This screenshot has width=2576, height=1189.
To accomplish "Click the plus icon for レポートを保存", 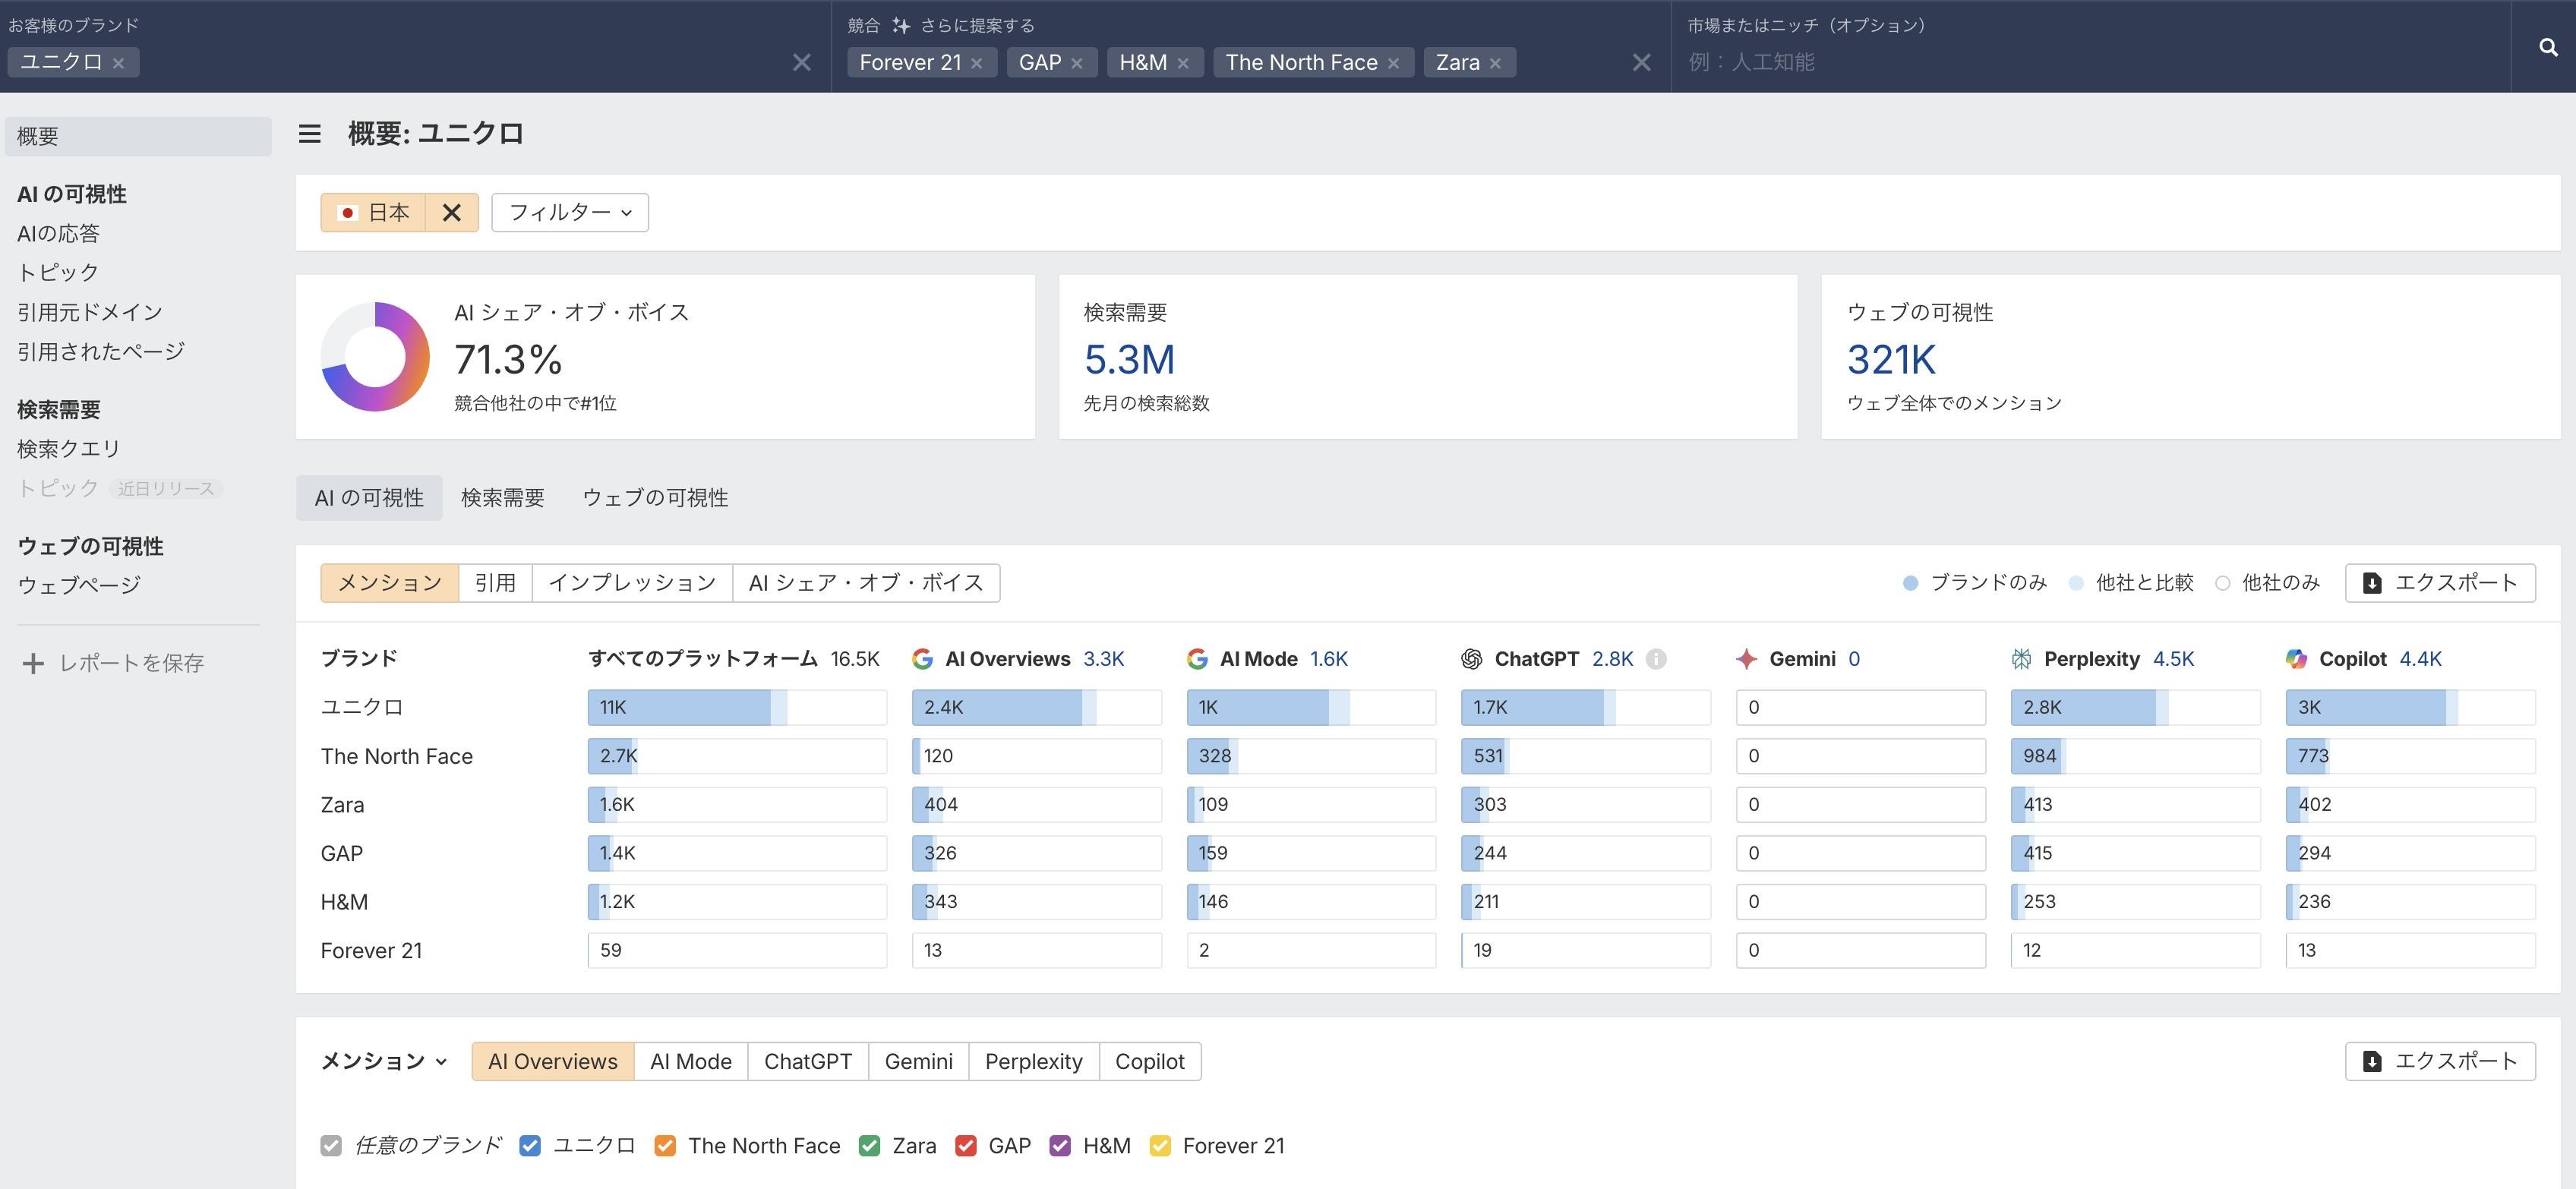I will 33,663.
